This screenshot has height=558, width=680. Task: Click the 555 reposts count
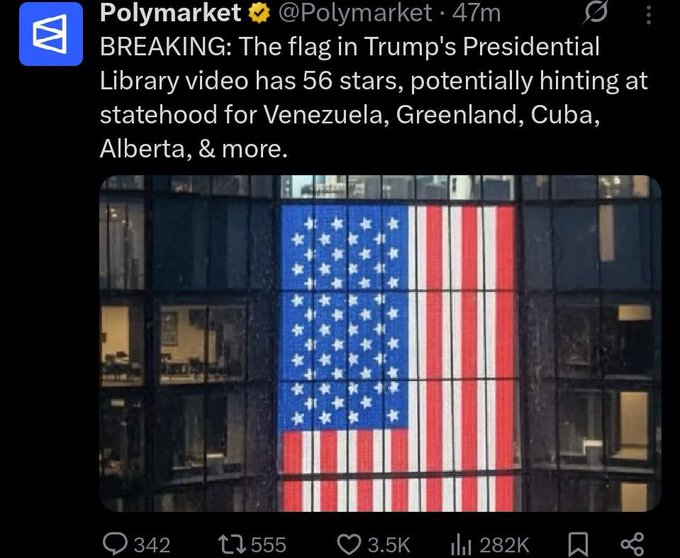click(268, 544)
